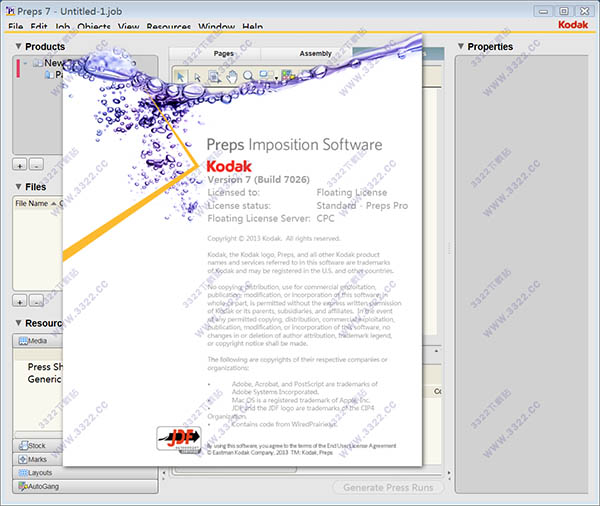Select the arrow selection tool in toolbar
600x506 pixels.
tap(181, 75)
